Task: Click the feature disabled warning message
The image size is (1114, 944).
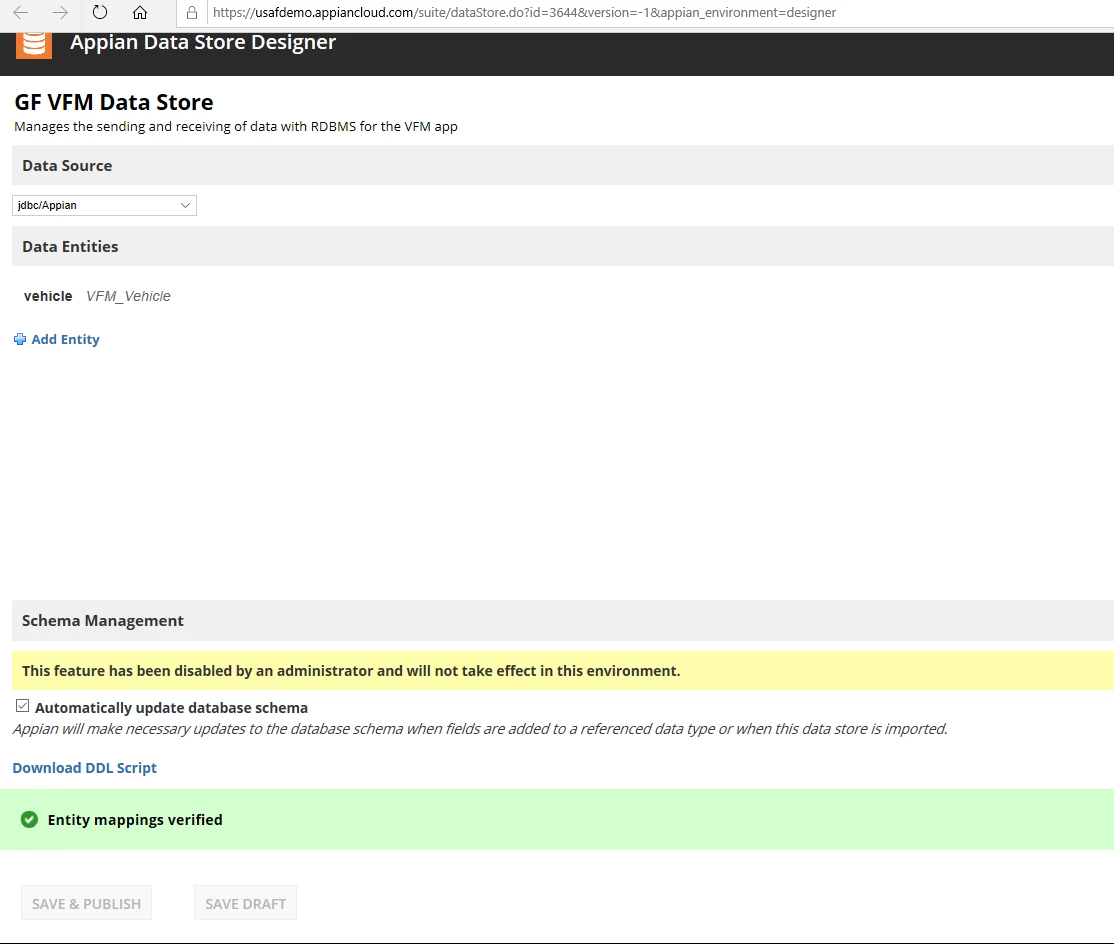Action: (x=351, y=671)
